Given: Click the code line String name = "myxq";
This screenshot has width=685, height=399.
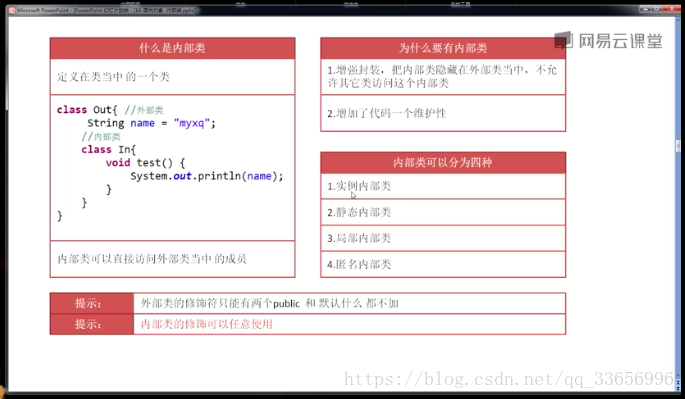Looking at the screenshot, I should pyautogui.click(x=151, y=123).
